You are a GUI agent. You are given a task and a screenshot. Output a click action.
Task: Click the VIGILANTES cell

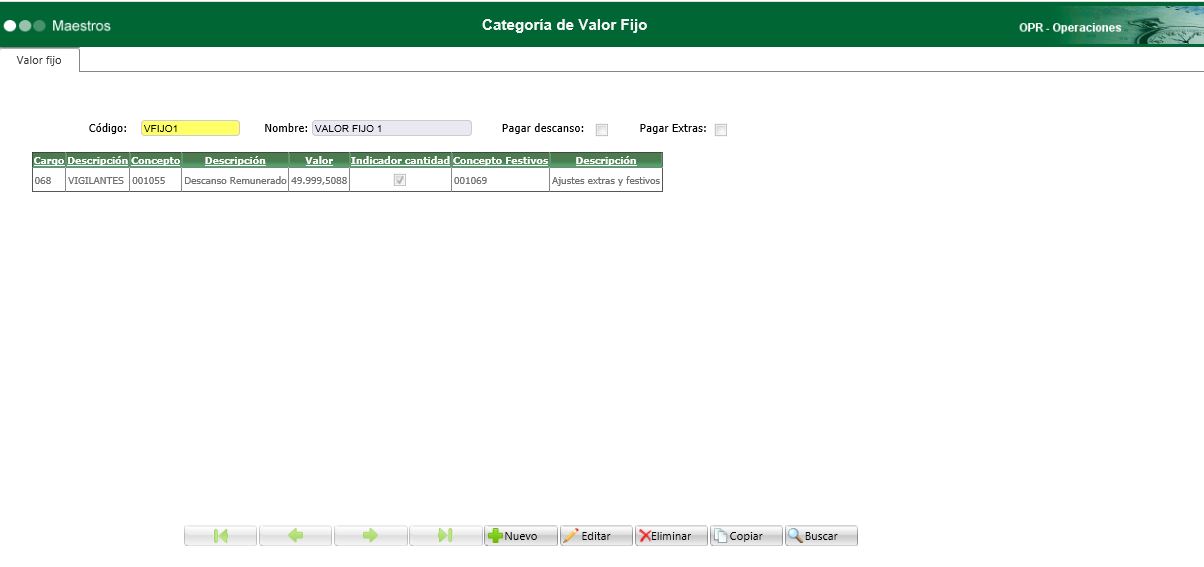tap(97, 180)
